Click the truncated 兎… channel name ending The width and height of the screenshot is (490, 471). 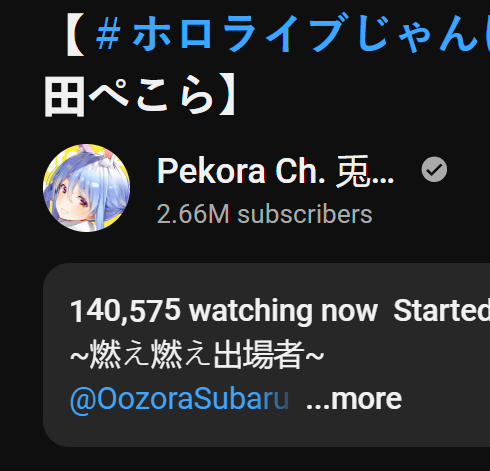pyautogui.click(x=365, y=171)
